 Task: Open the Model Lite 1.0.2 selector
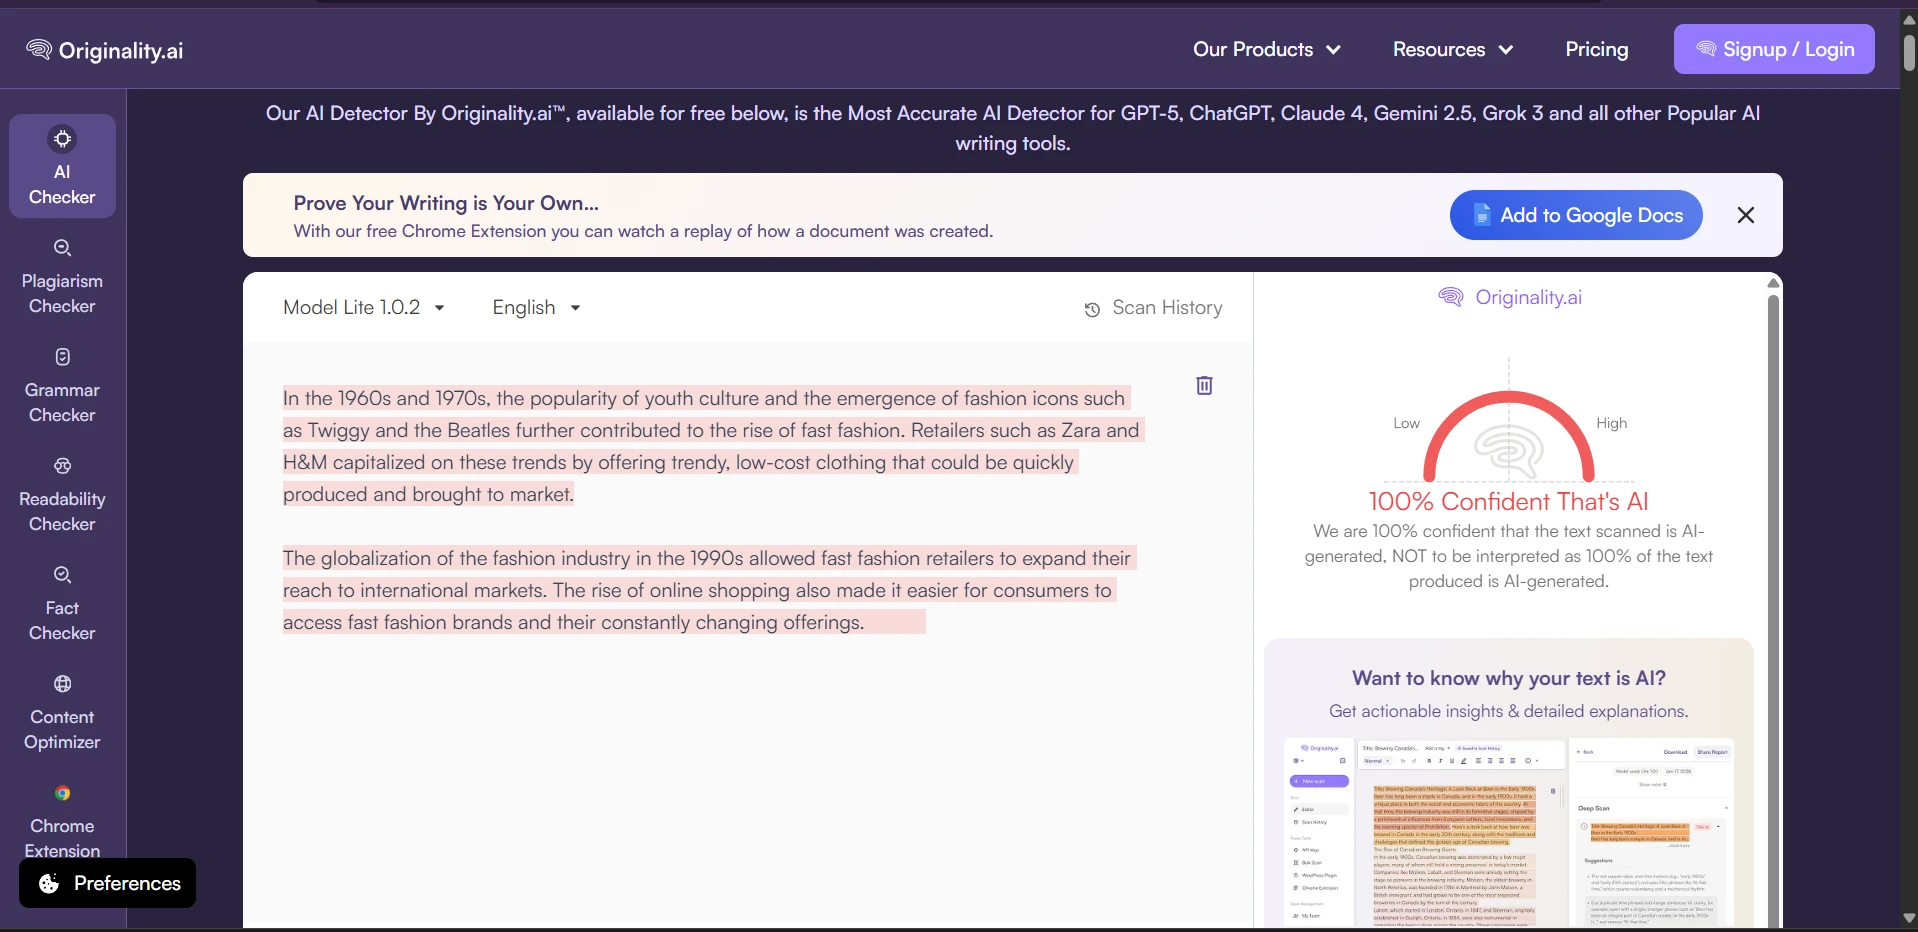[x=363, y=307]
